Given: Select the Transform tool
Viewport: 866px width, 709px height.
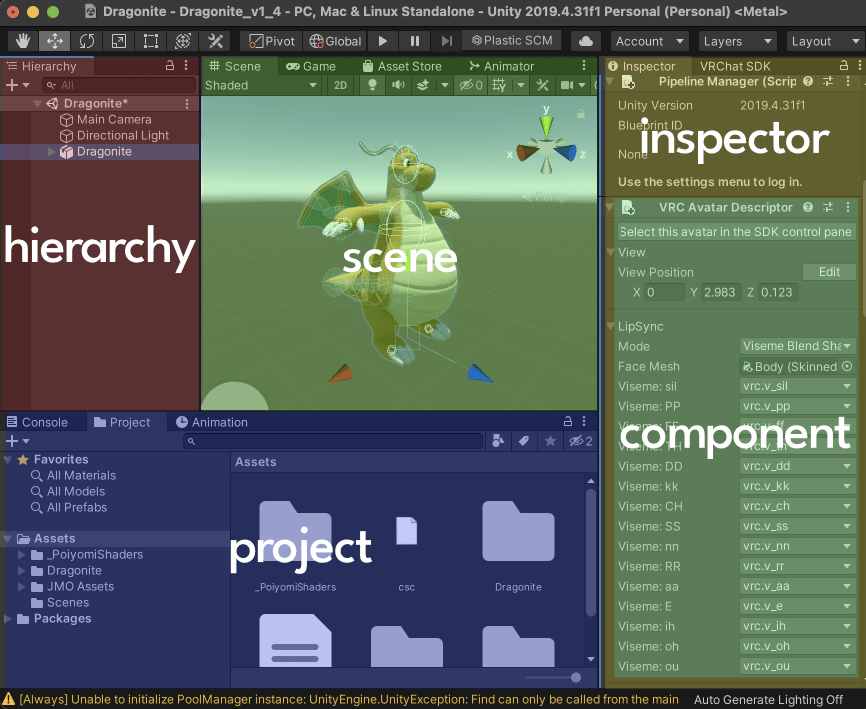Looking at the screenshot, I should point(183,41).
